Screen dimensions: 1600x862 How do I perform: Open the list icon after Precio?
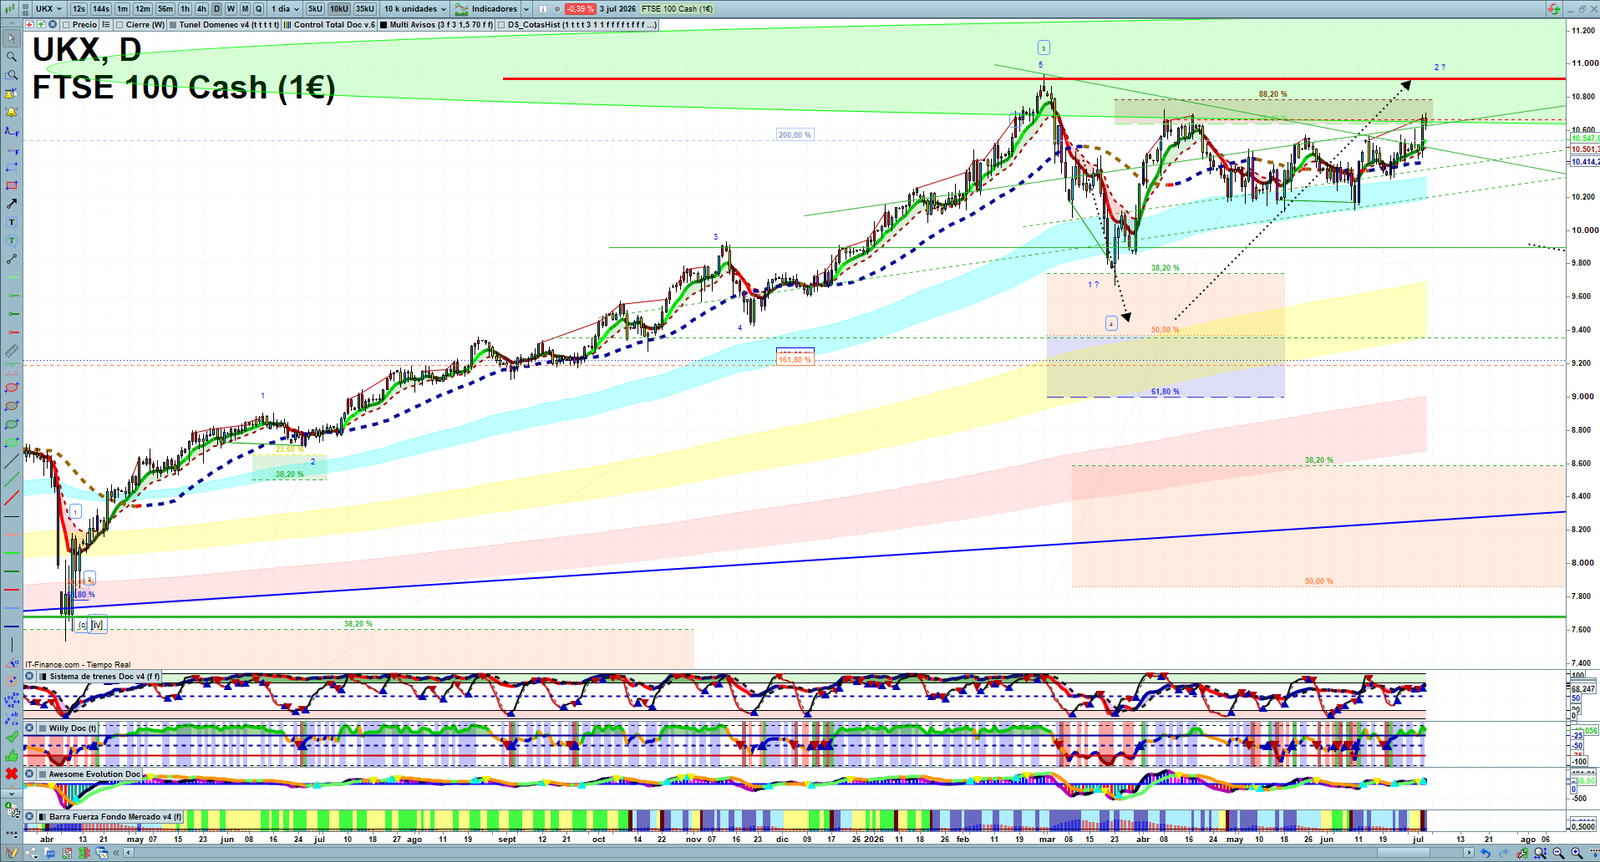click(x=105, y=24)
